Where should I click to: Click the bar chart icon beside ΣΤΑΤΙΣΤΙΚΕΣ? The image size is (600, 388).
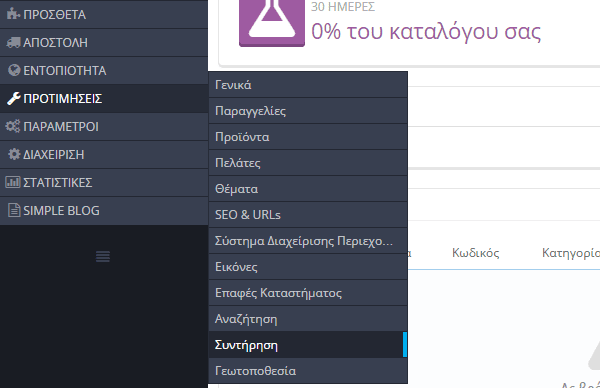click(x=13, y=182)
